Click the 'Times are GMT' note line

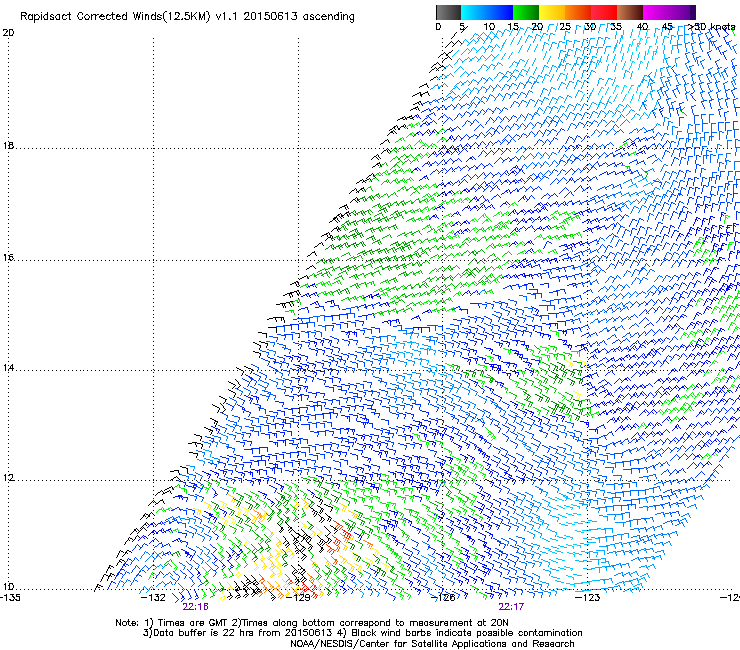312,623
